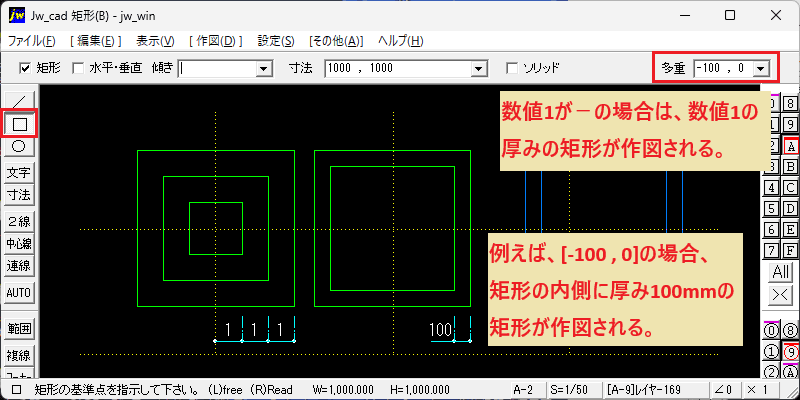Select the circle drawing tool
This screenshot has width=800, height=400.
[18, 147]
